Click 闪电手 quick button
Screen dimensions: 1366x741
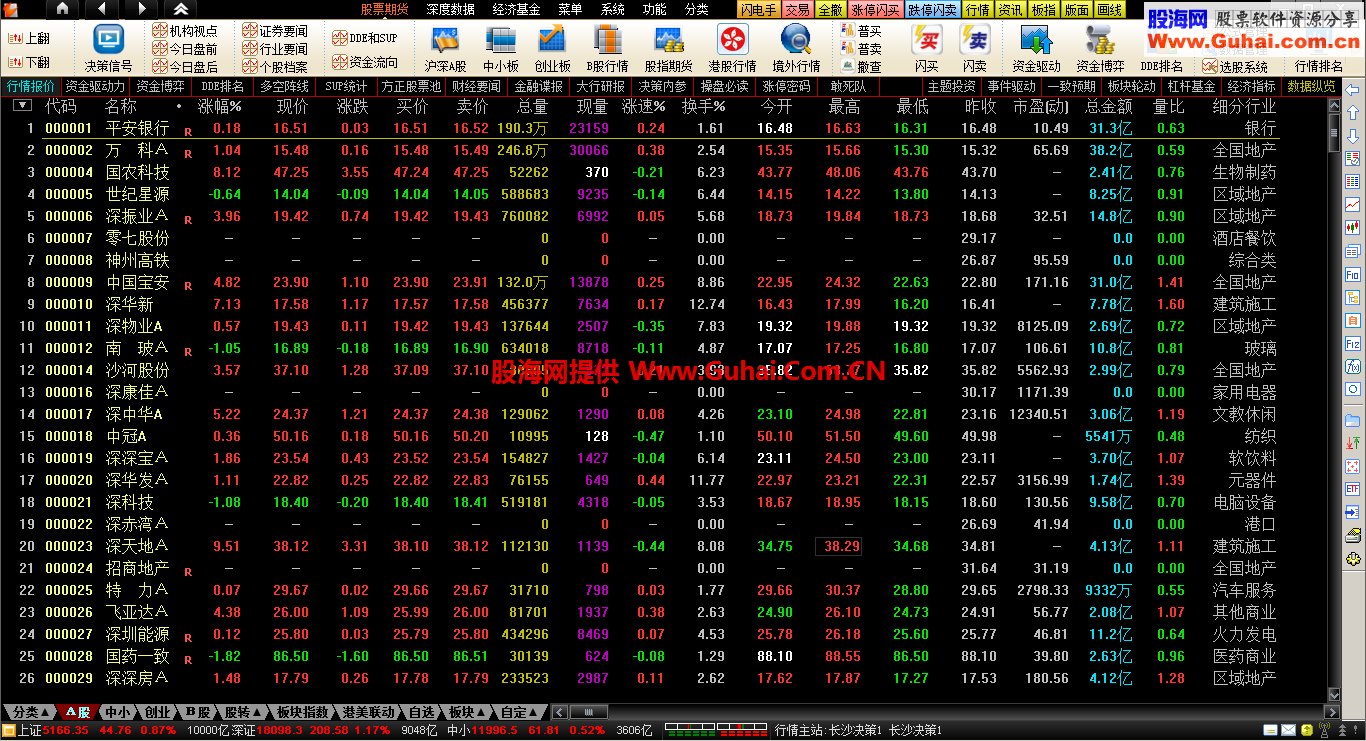pyautogui.click(x=759, y=10)
